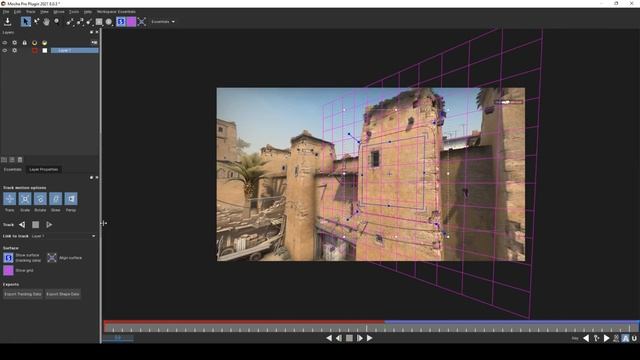640x360 pixels.
Task: Select Layer 1 in layers list
Action: pos(74,51)
